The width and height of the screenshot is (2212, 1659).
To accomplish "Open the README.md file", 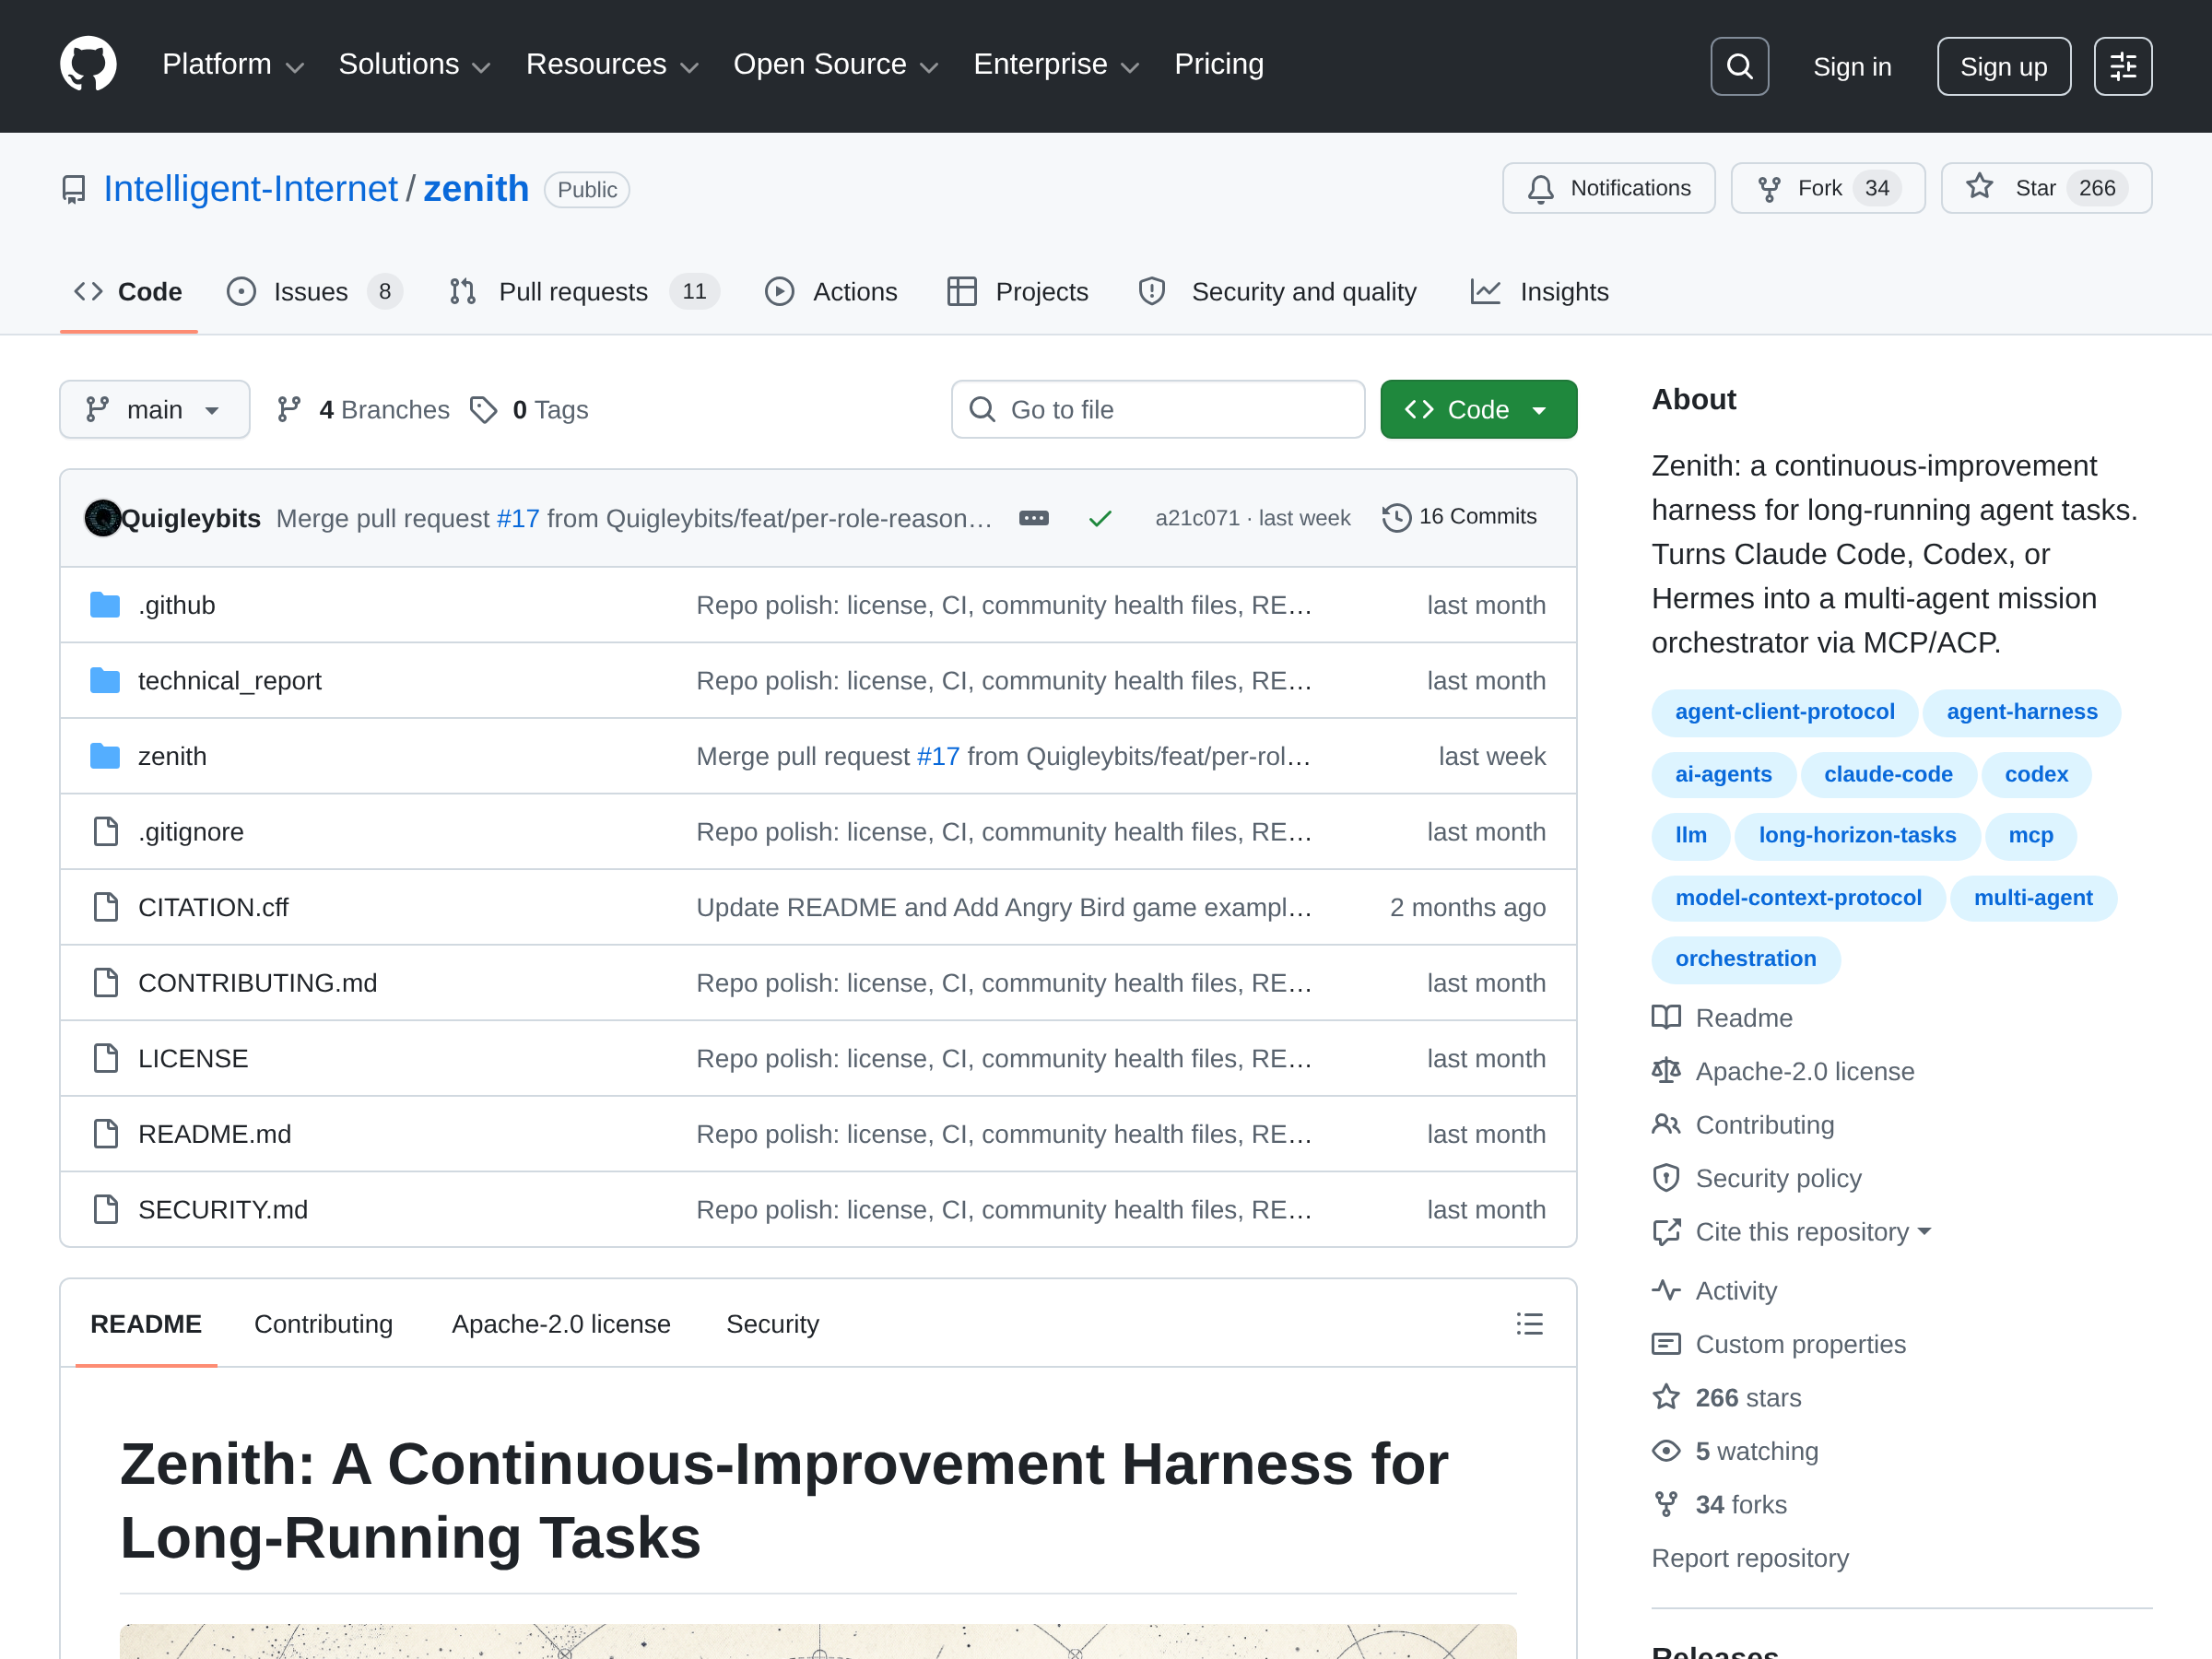I will click(x=214, y=1134).
